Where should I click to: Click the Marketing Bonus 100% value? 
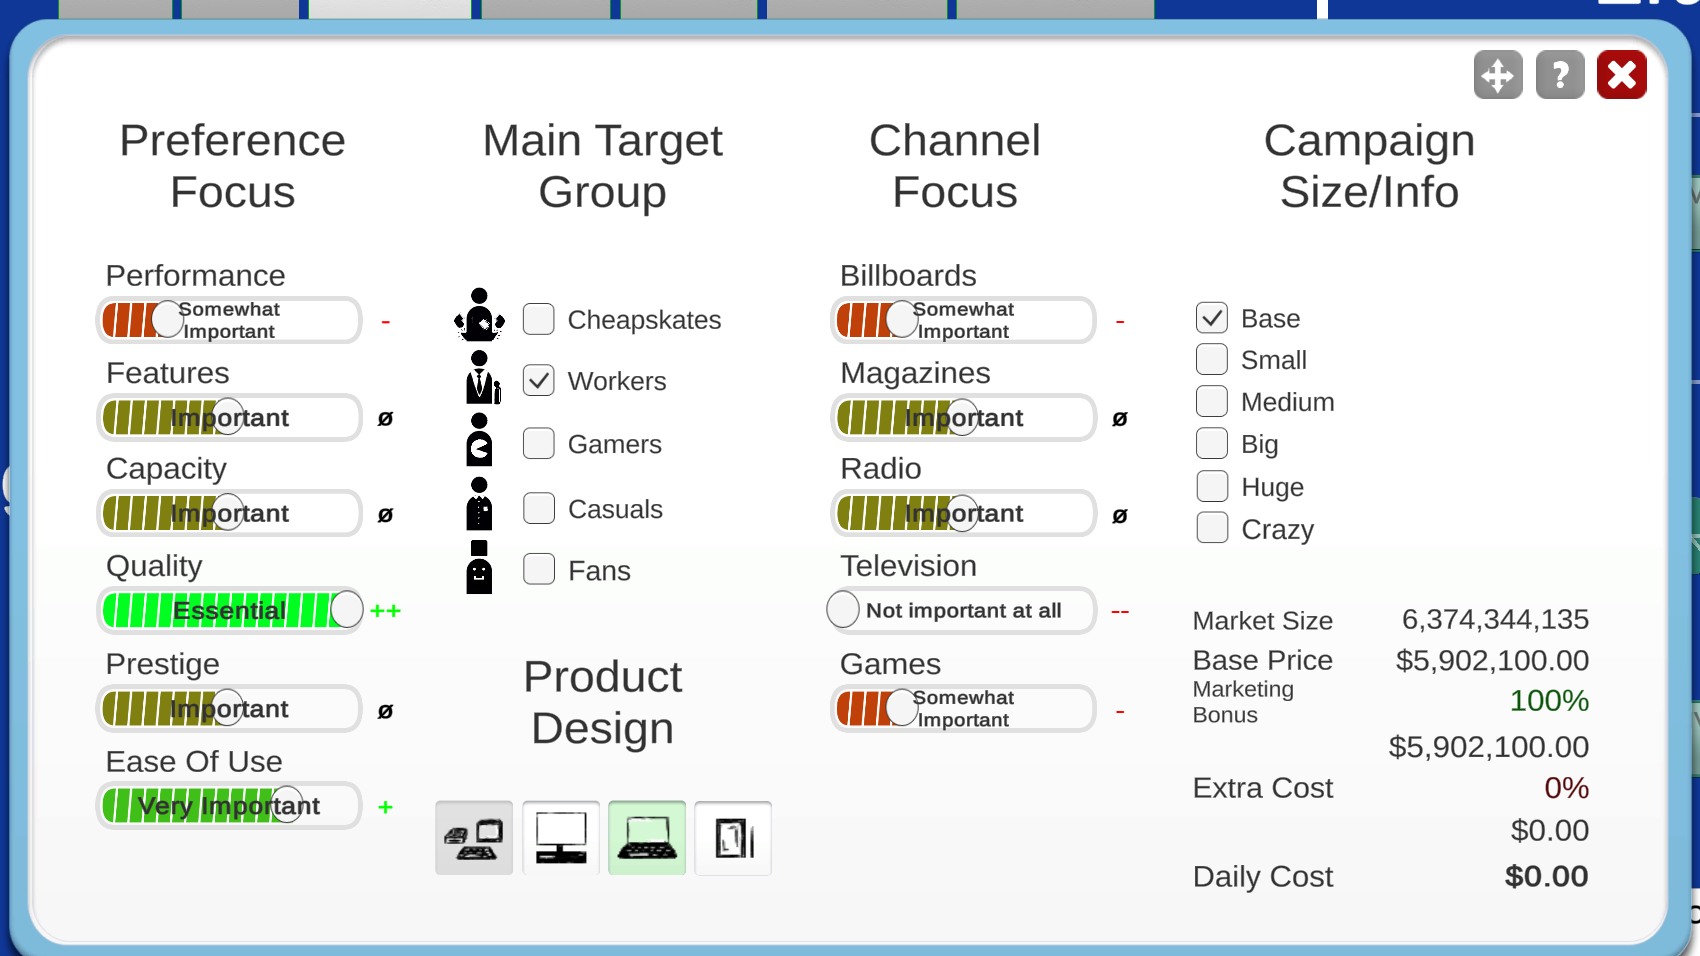point(1549,700)
